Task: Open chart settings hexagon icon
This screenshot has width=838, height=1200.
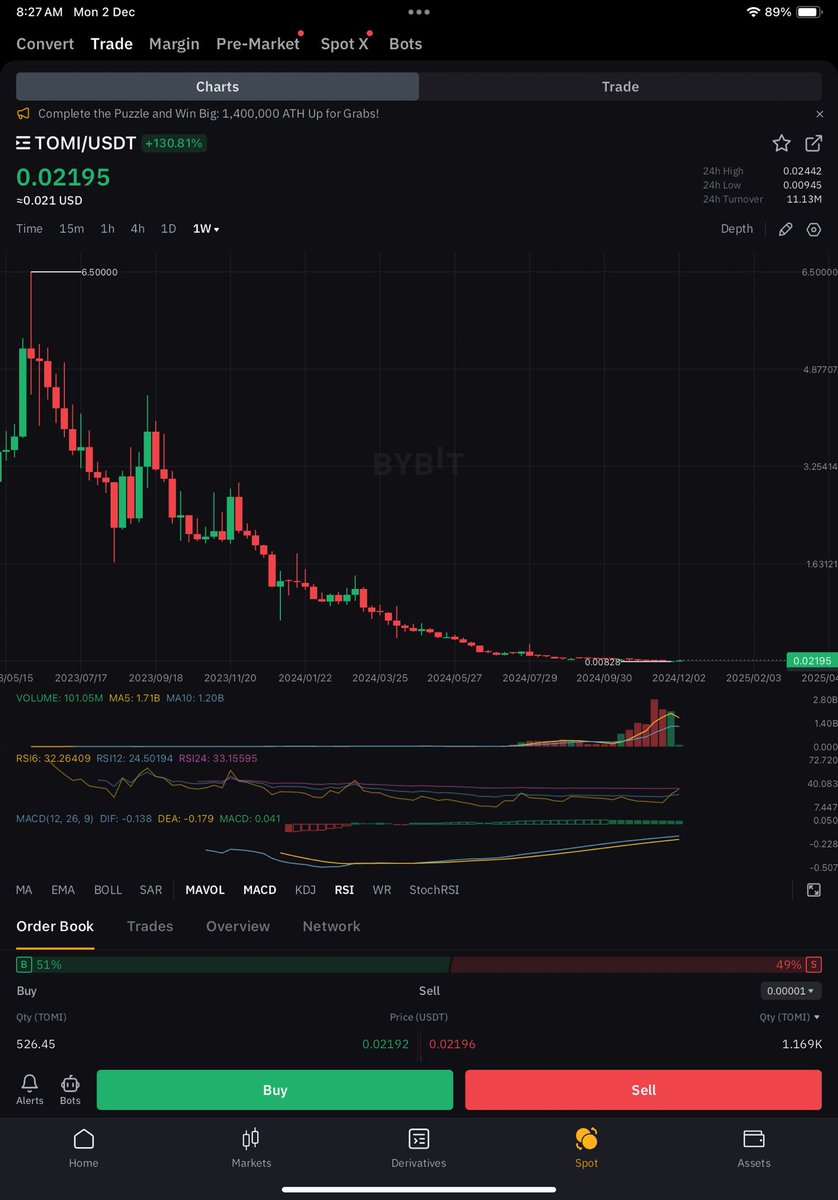Action: pyautogui.click(x=813, y=229)
